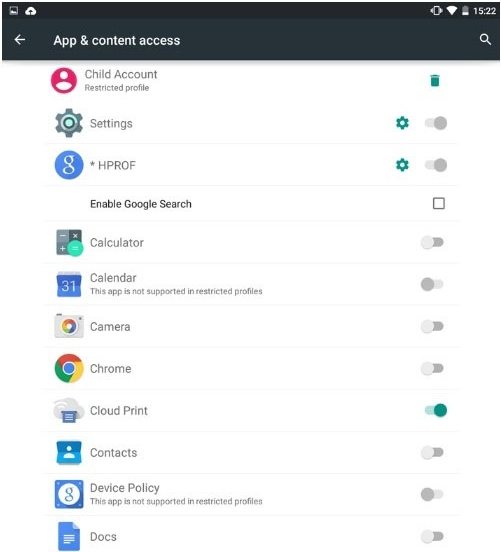Tap the Child Account profile name
Screen dimensions: 501x552
pyautogui.click(x=121, y=74)
